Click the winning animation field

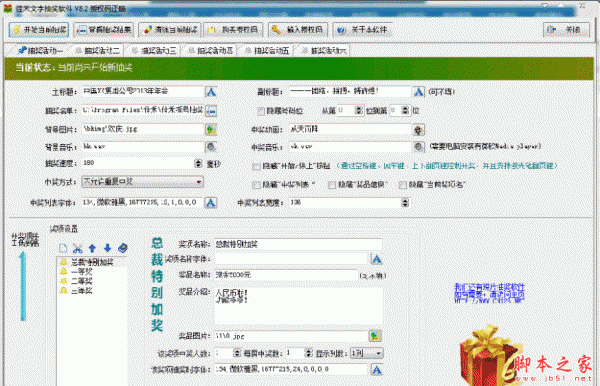350,129
